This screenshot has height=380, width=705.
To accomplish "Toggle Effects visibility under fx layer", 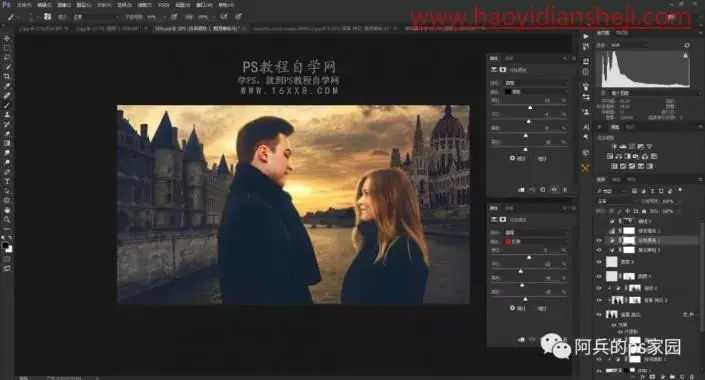I will [614, 324].
